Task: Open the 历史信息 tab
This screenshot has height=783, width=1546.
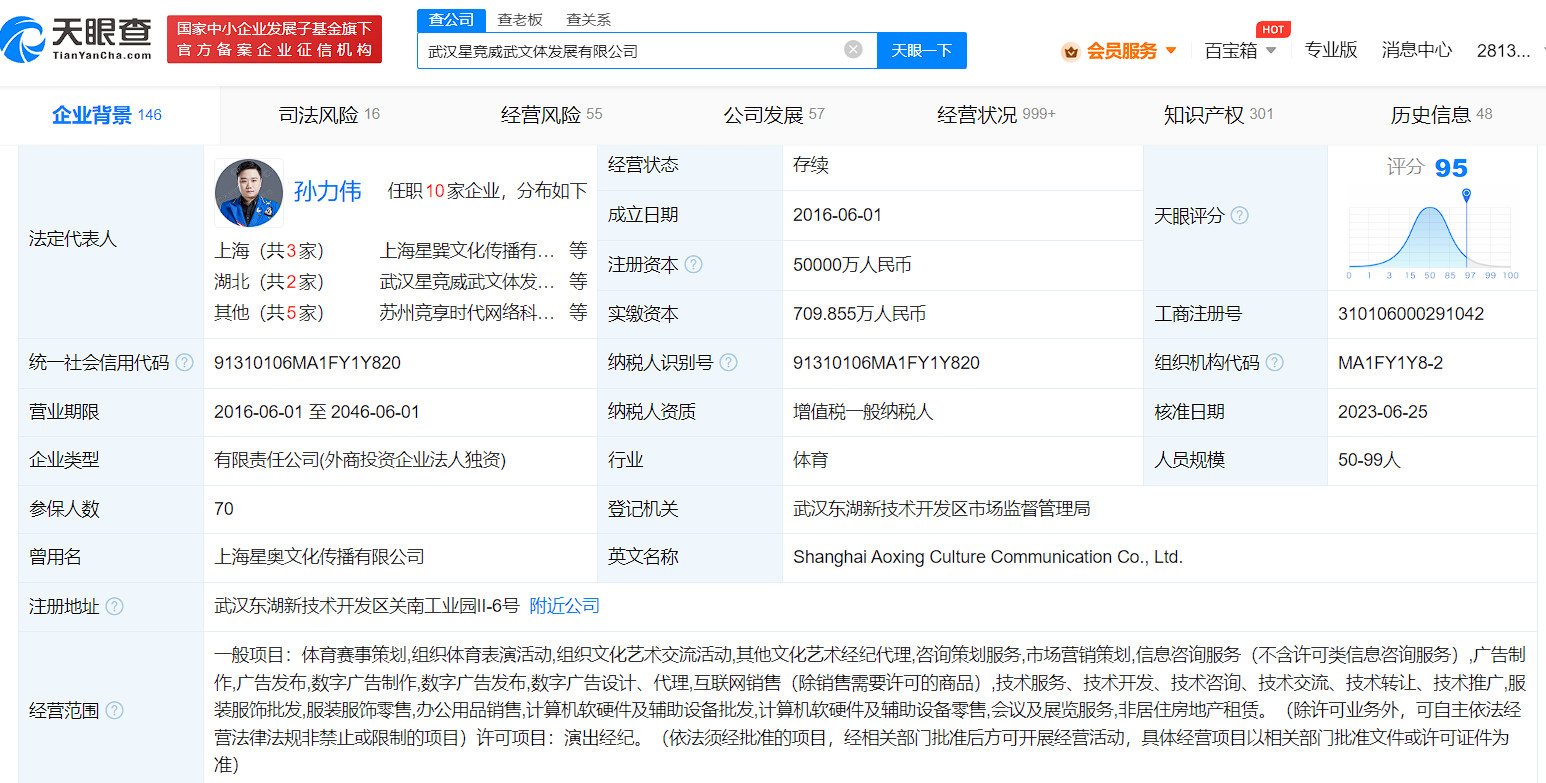Action: click(1441, 115)
